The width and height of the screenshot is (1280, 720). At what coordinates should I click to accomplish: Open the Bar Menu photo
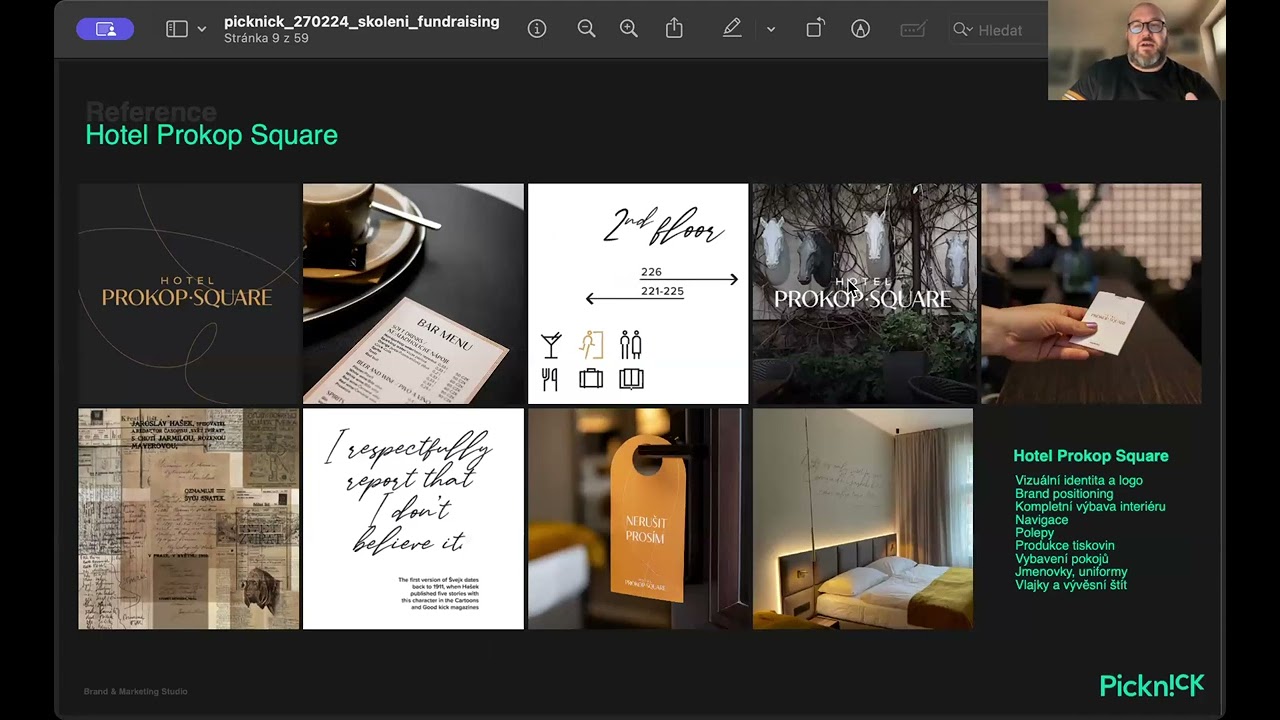point(413,293)
